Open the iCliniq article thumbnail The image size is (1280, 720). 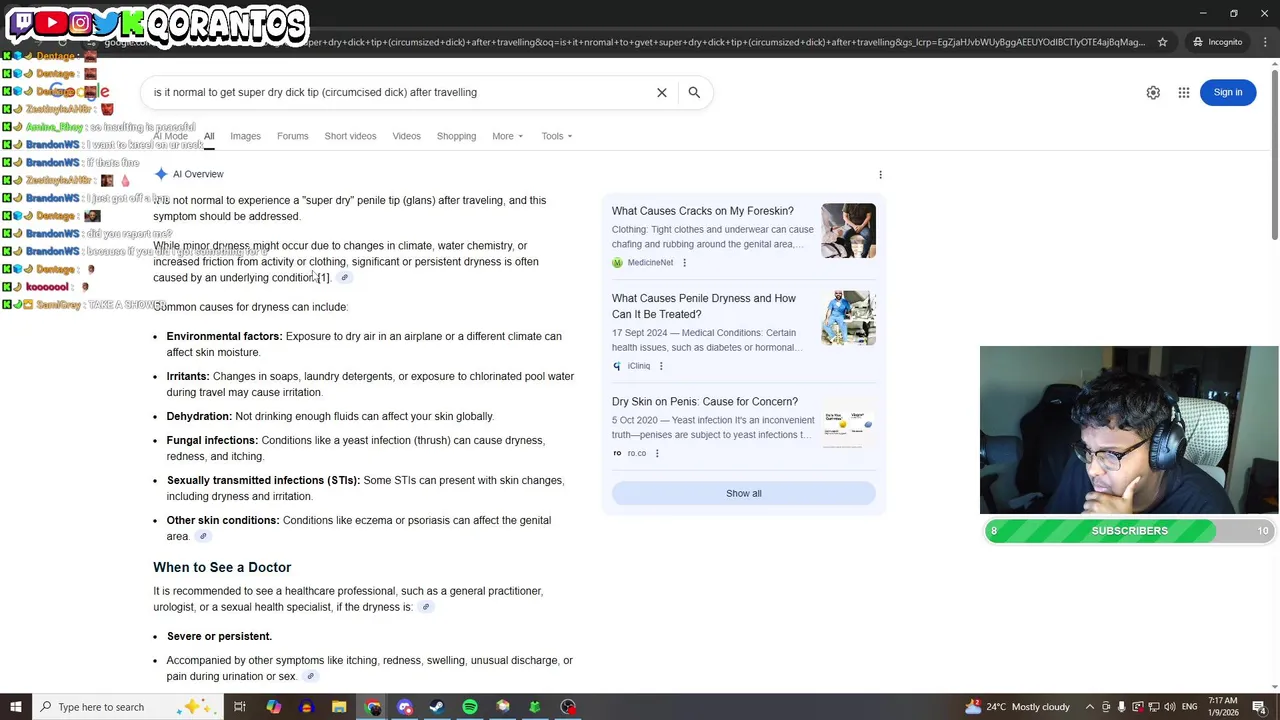point(848,318)
